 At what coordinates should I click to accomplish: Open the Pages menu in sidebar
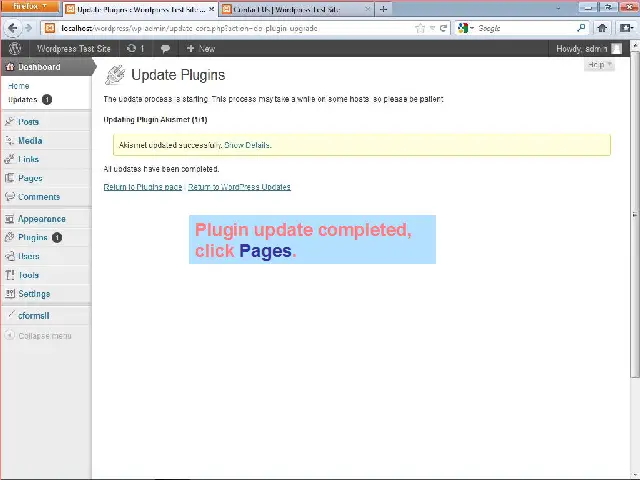(x=30, y=178)
